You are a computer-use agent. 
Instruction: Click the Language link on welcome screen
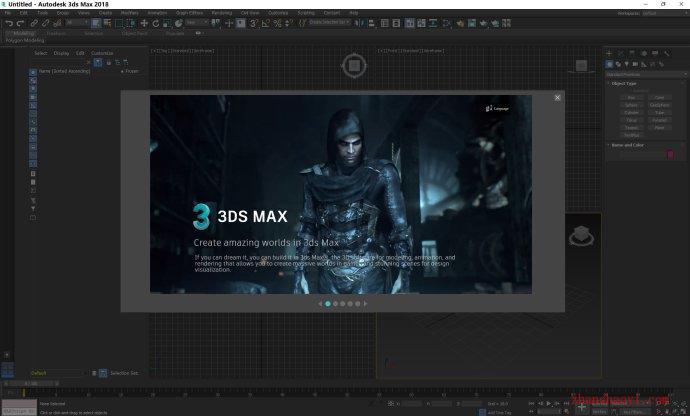coord(497,108)
